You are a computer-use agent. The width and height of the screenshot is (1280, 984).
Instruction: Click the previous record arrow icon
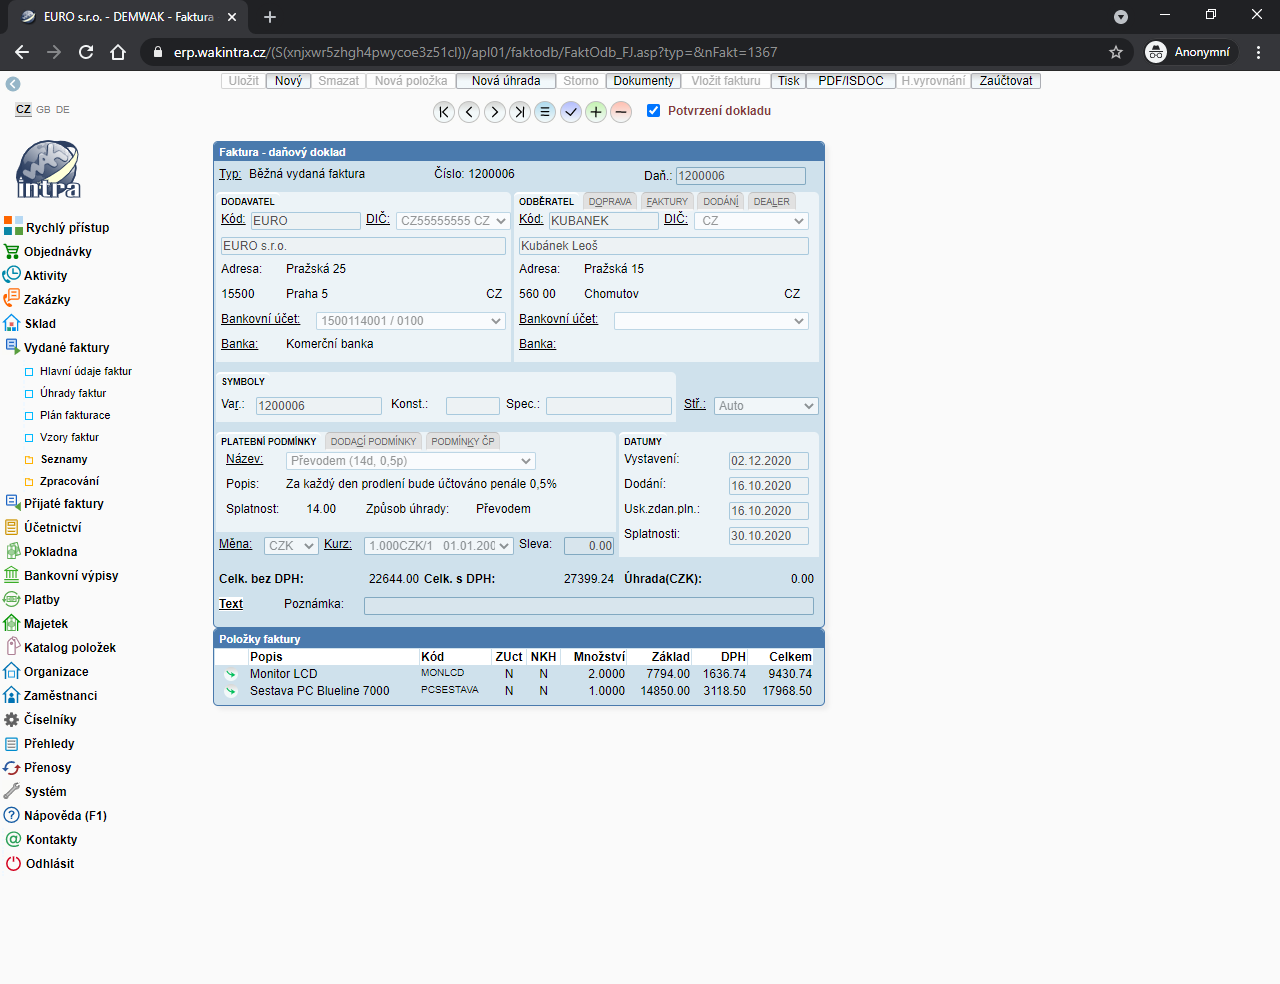(x=469, y=112)
